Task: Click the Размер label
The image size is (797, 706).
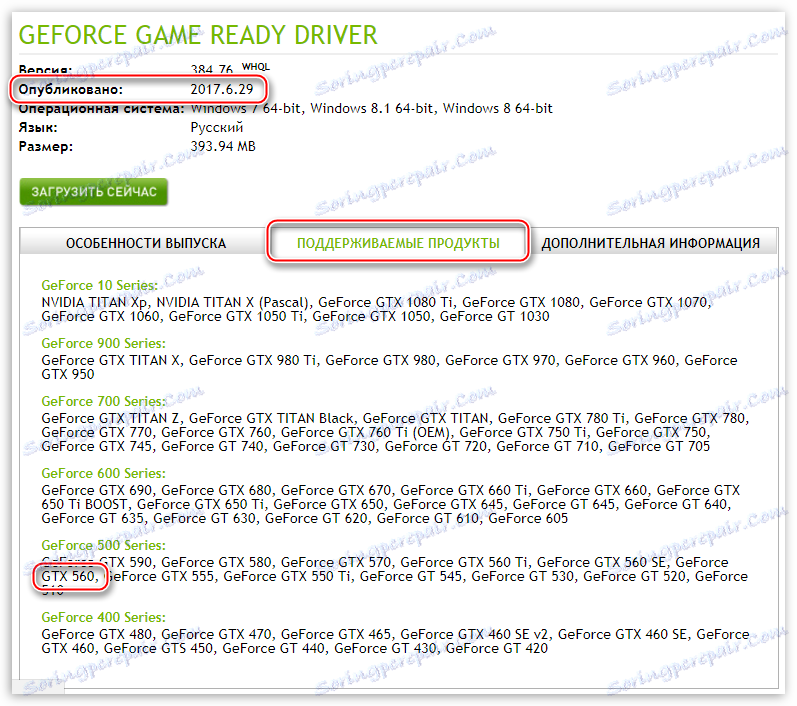Action: coord(46,147)
